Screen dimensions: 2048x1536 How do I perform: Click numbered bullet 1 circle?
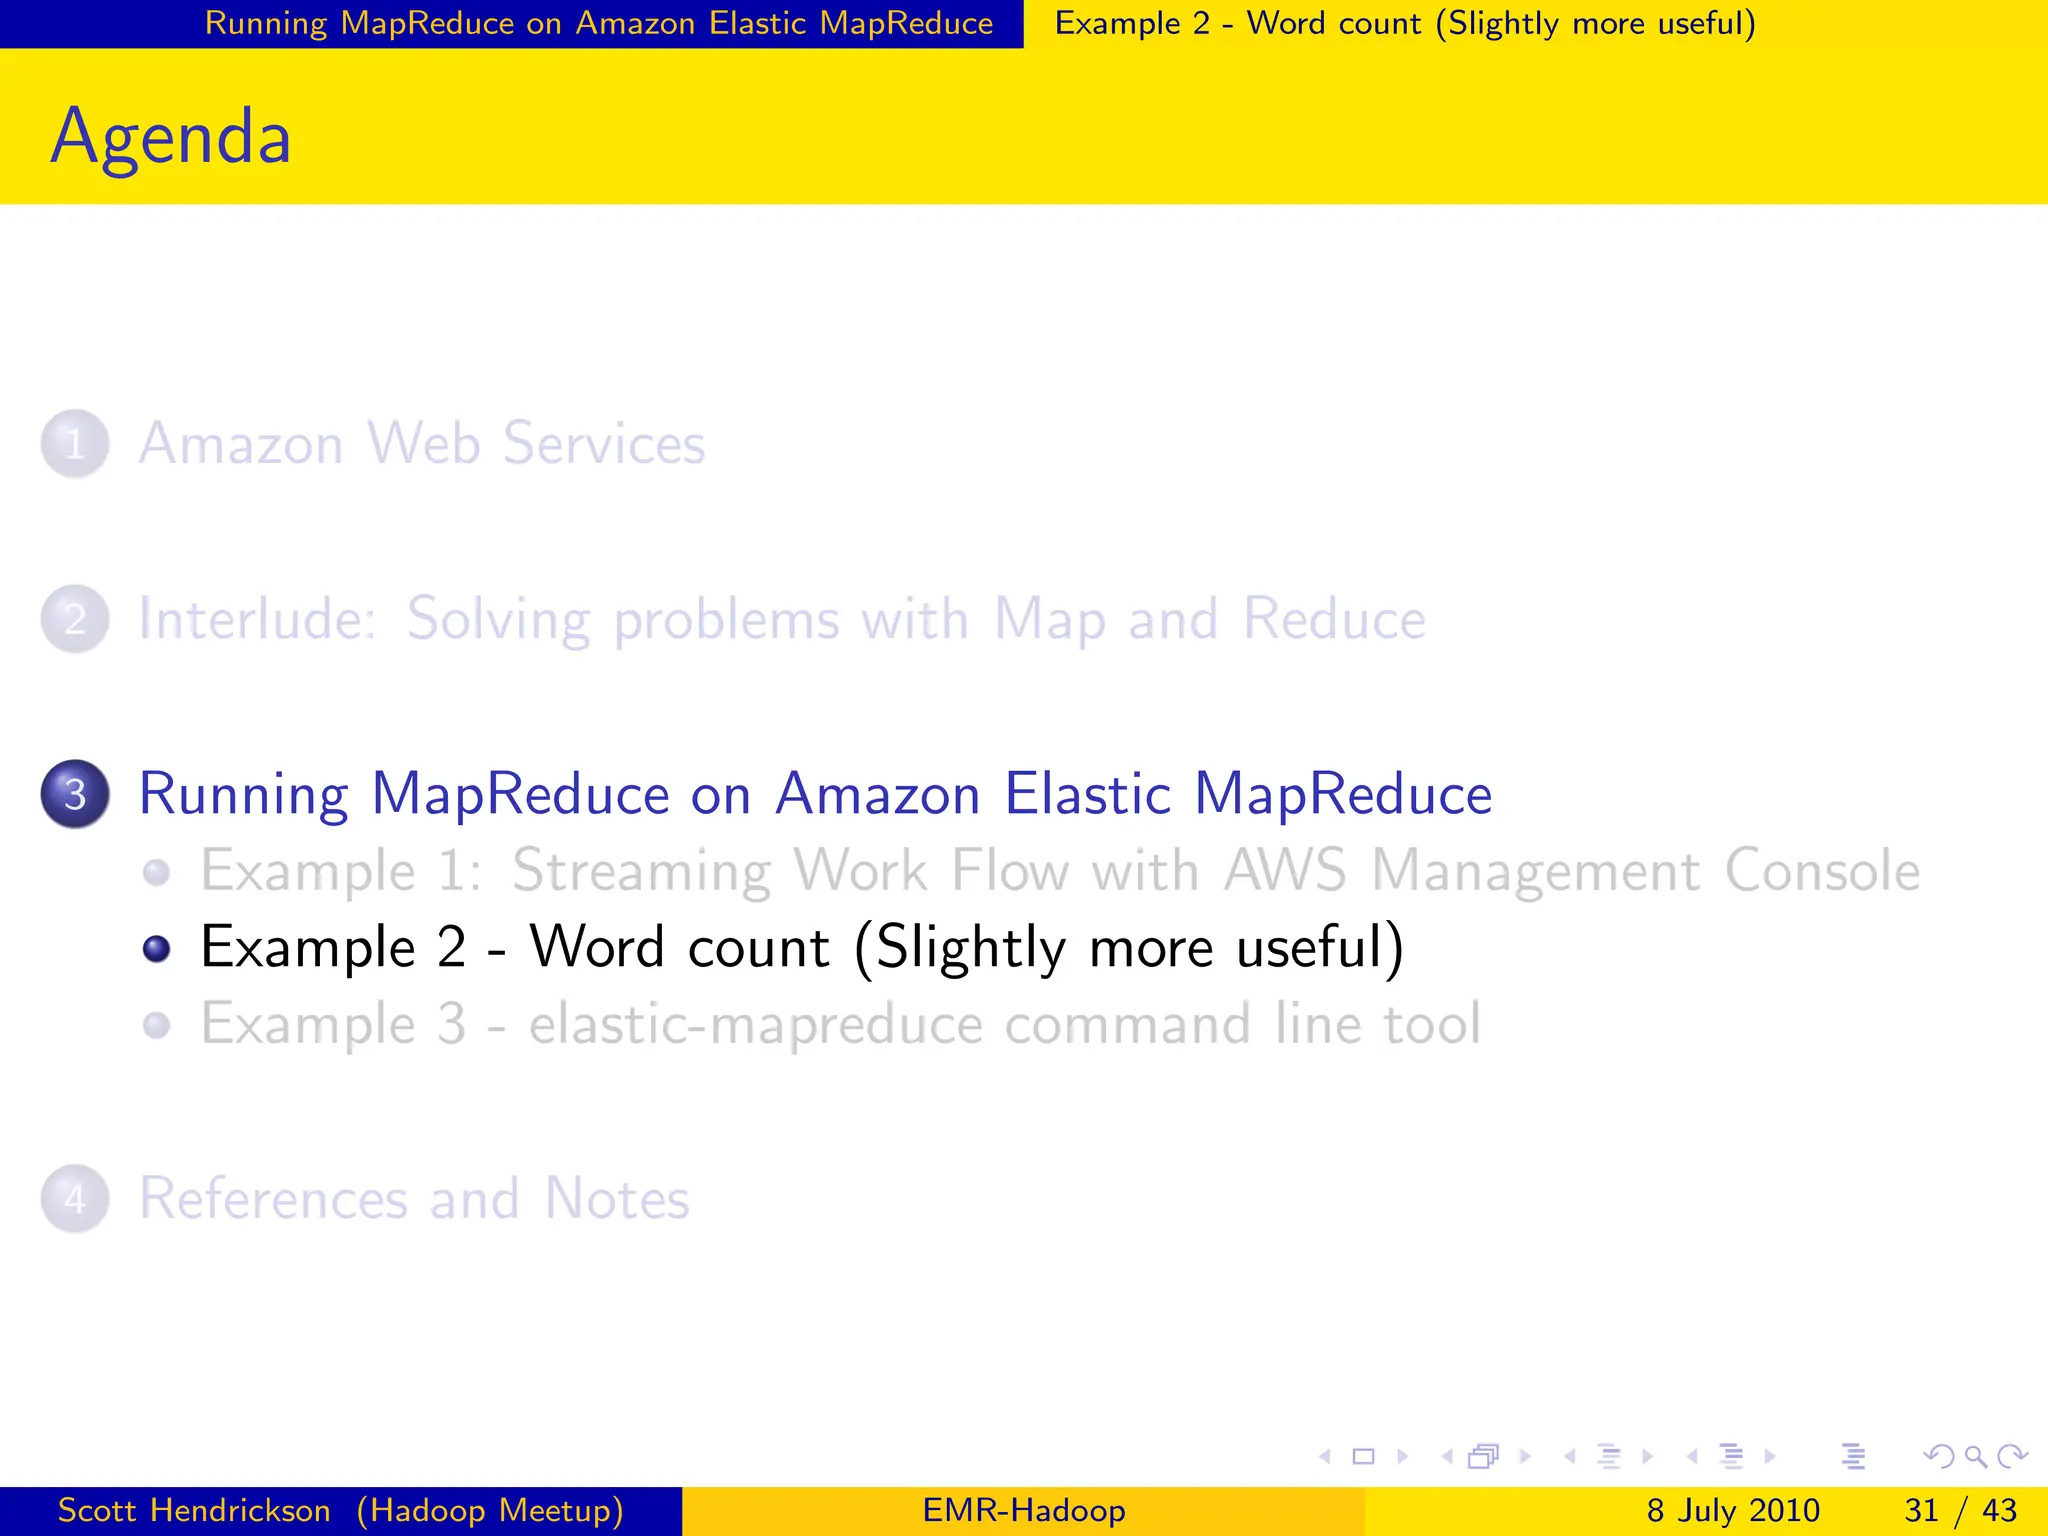pyautogui.click(x=75, y=443)
